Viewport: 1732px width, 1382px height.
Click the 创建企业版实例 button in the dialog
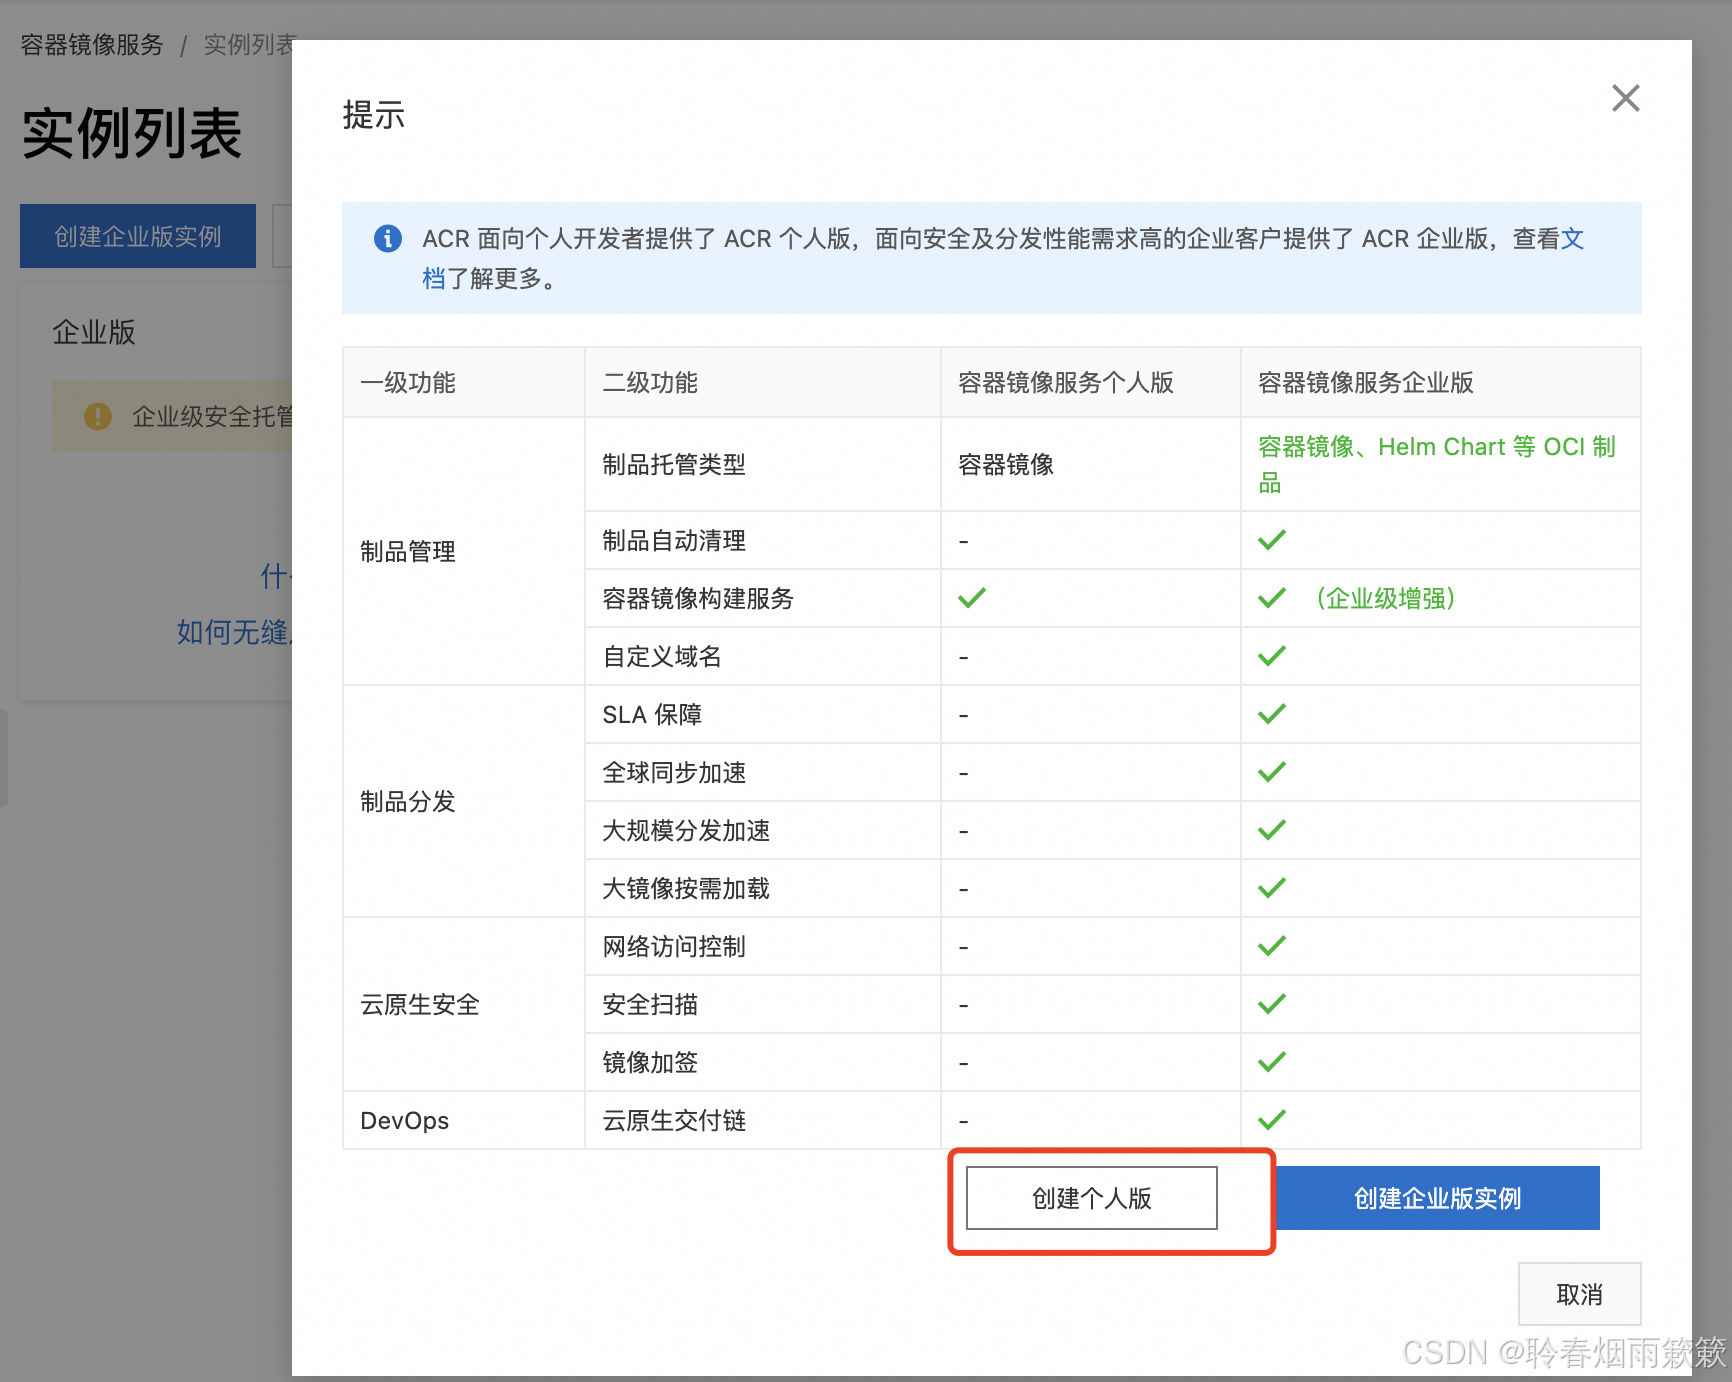pyautogui.click(x=1437, y=1198)
